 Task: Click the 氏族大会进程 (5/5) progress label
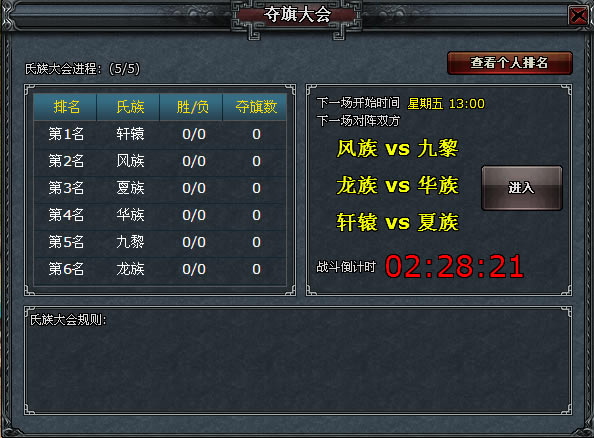[x=82, y=69]
